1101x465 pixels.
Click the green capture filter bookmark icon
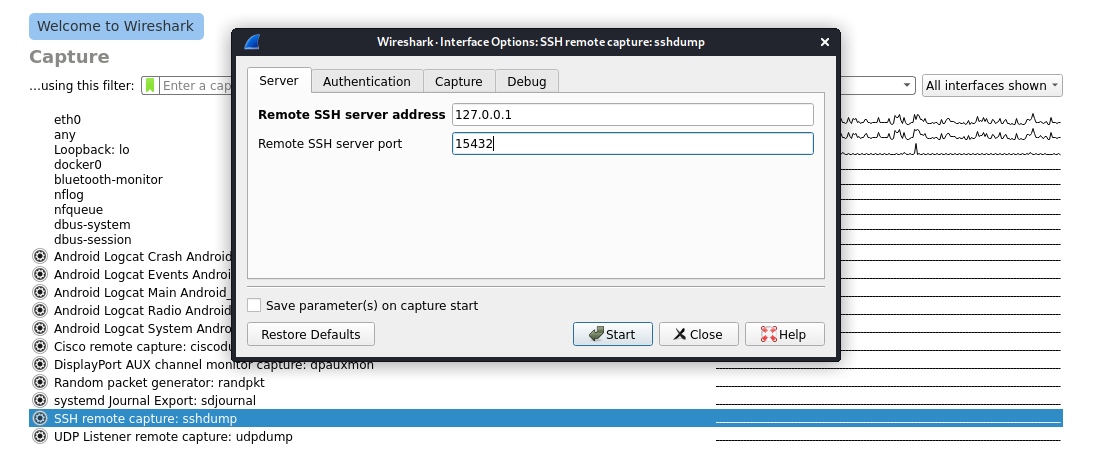(x=150, y=86)
